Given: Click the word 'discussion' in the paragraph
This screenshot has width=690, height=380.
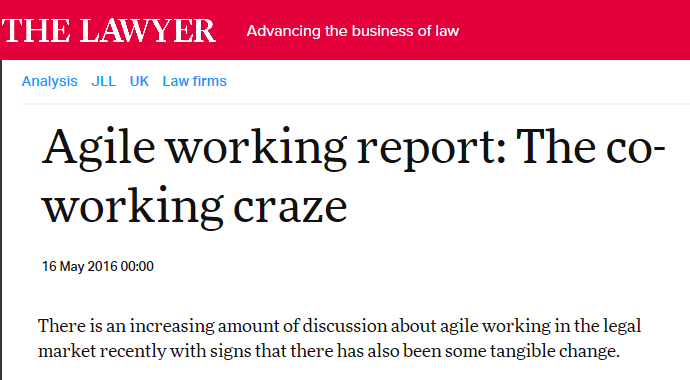Looking at the screenshot, I should [345, 326].
